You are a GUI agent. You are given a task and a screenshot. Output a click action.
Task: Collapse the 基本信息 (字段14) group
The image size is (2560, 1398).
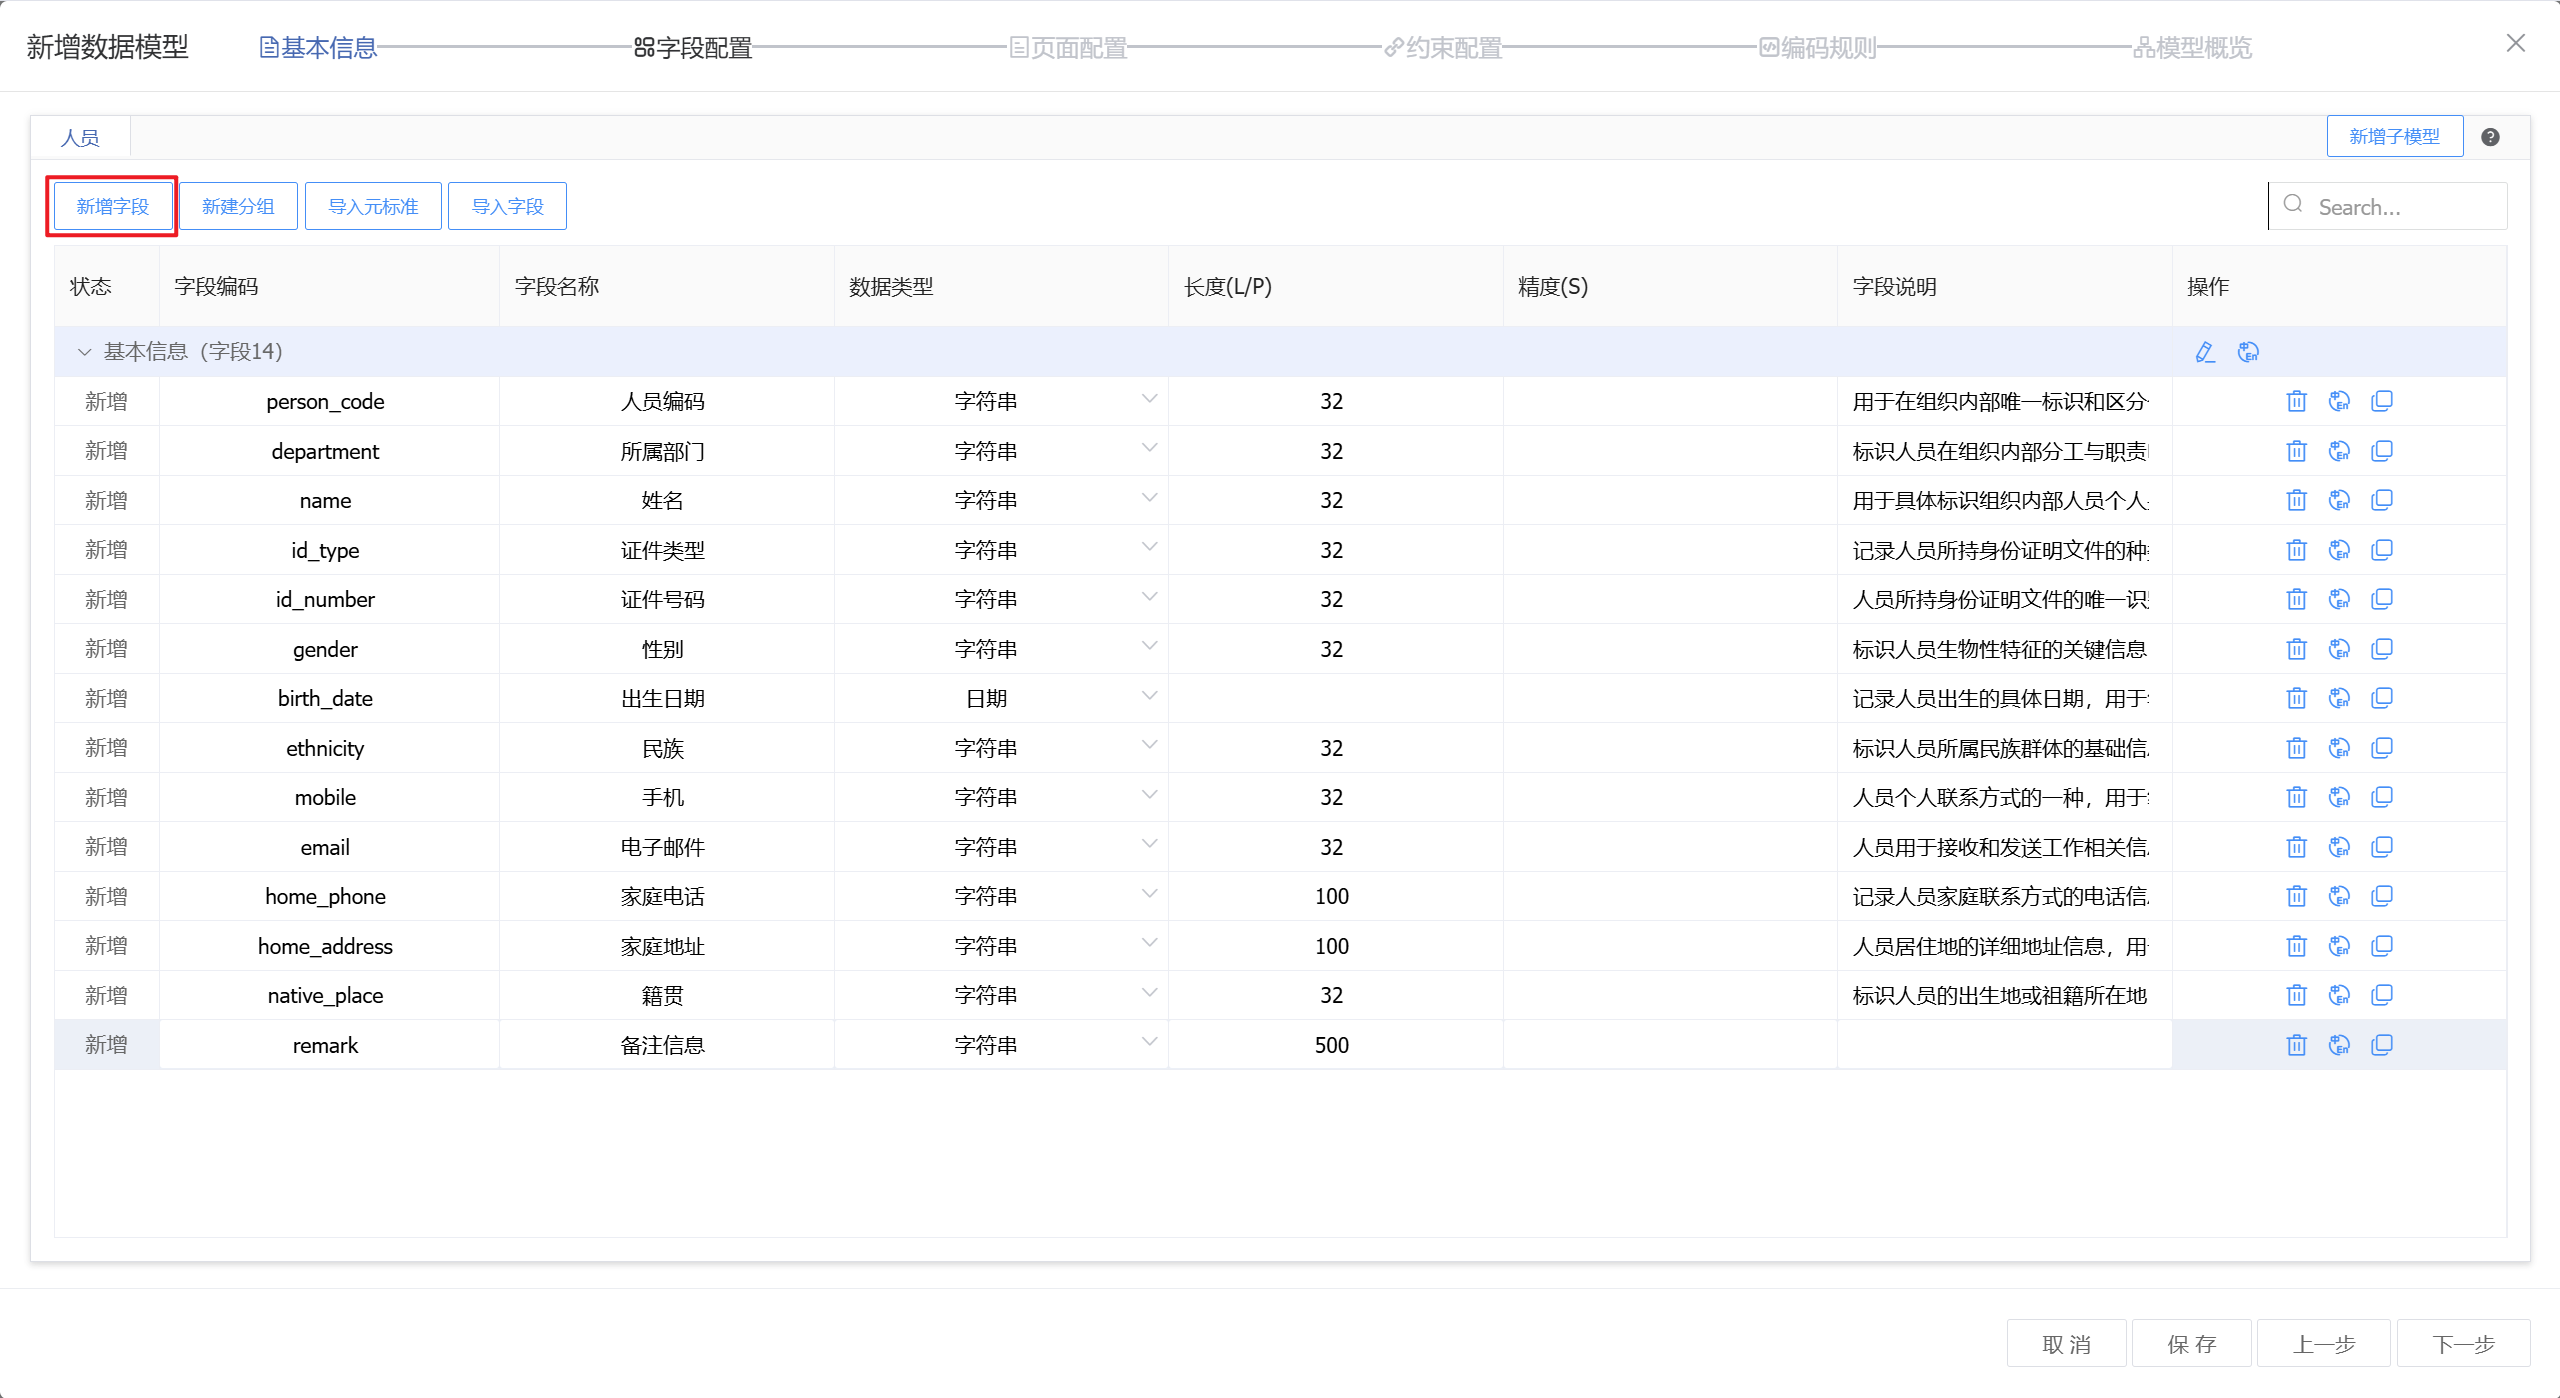coord(84,352)
